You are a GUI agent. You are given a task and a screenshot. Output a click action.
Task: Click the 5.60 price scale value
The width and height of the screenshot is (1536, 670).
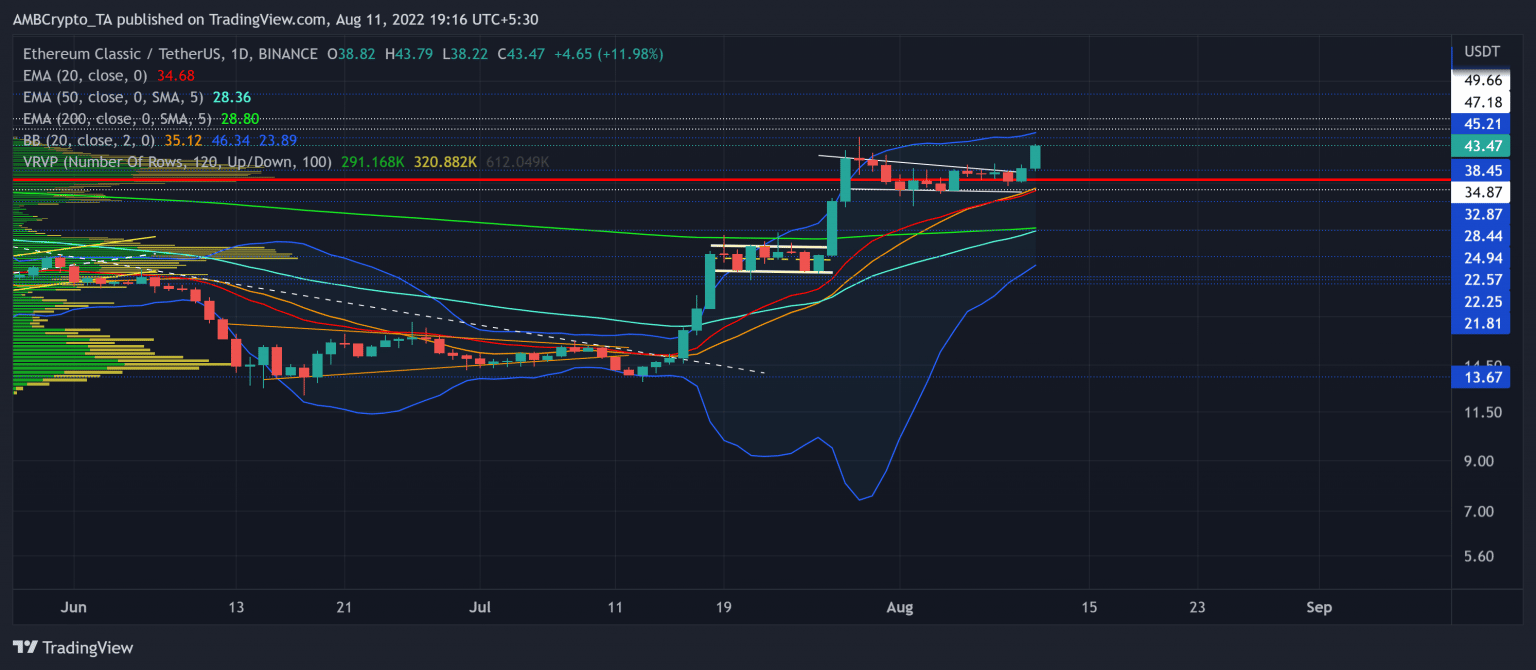coord(1481,556)
